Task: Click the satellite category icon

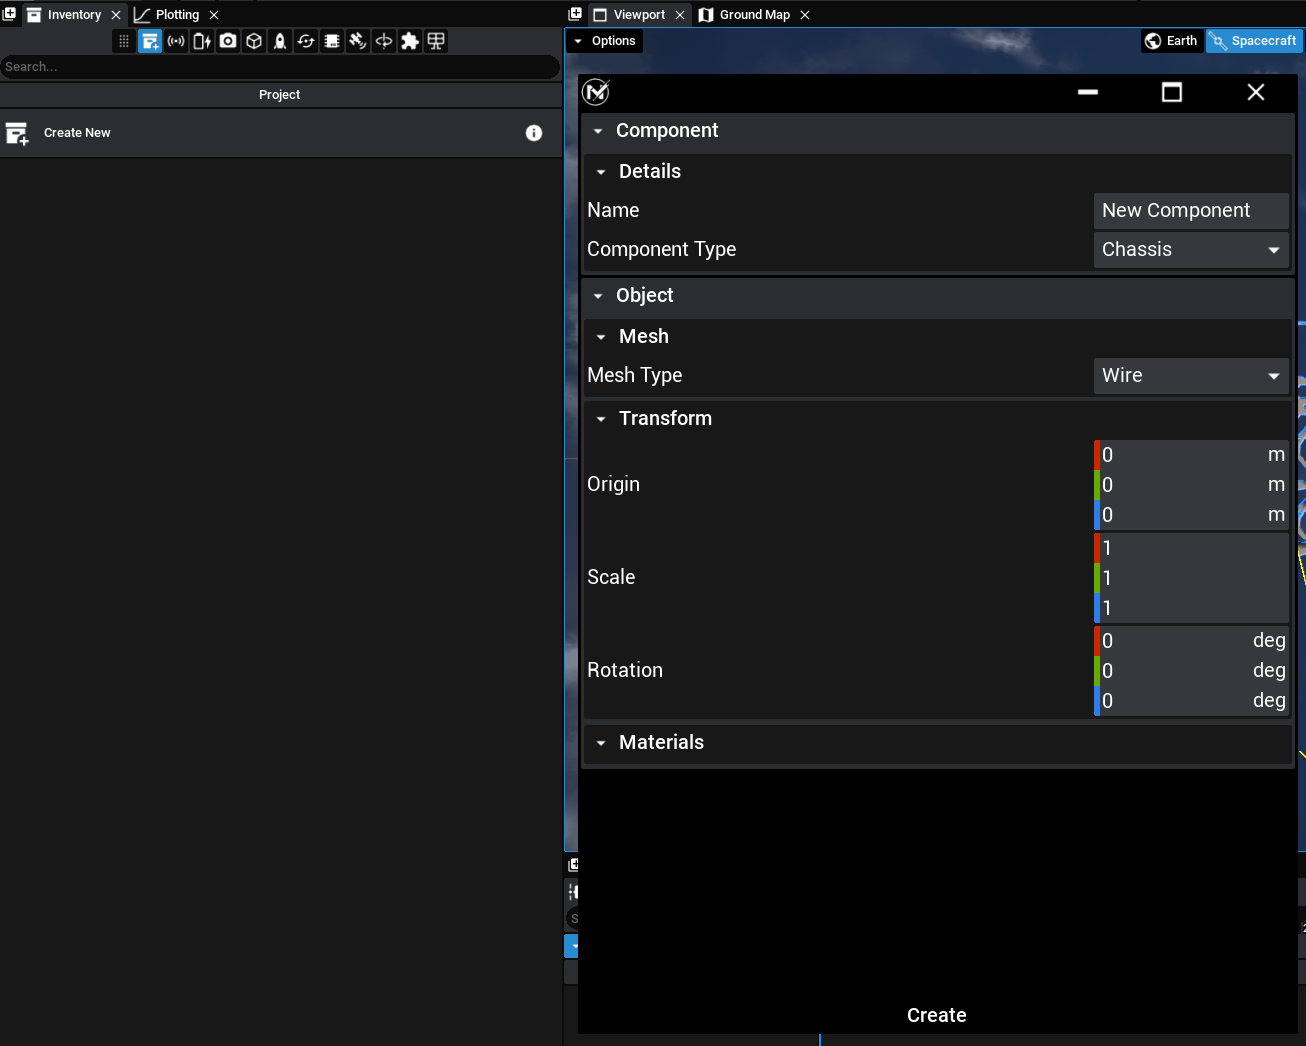Action: point(358,41)
